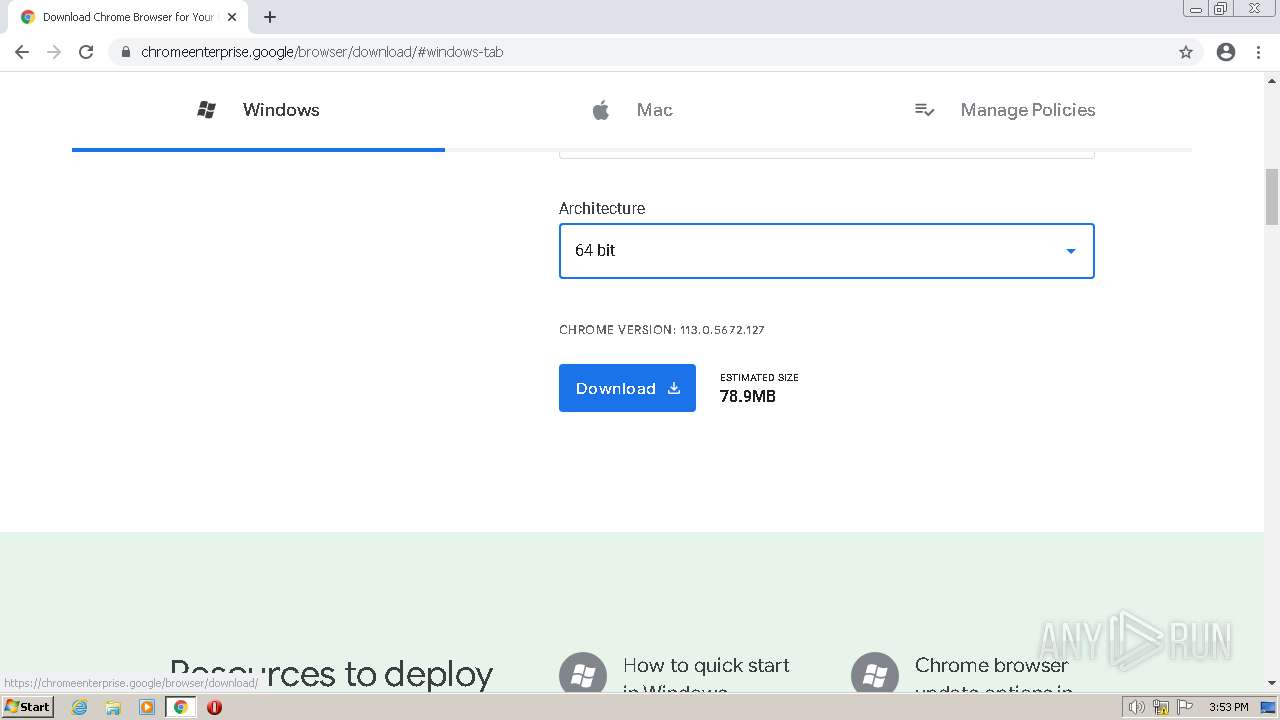
Task: Open the Manage Policies tab
Action: (1005, 110)
